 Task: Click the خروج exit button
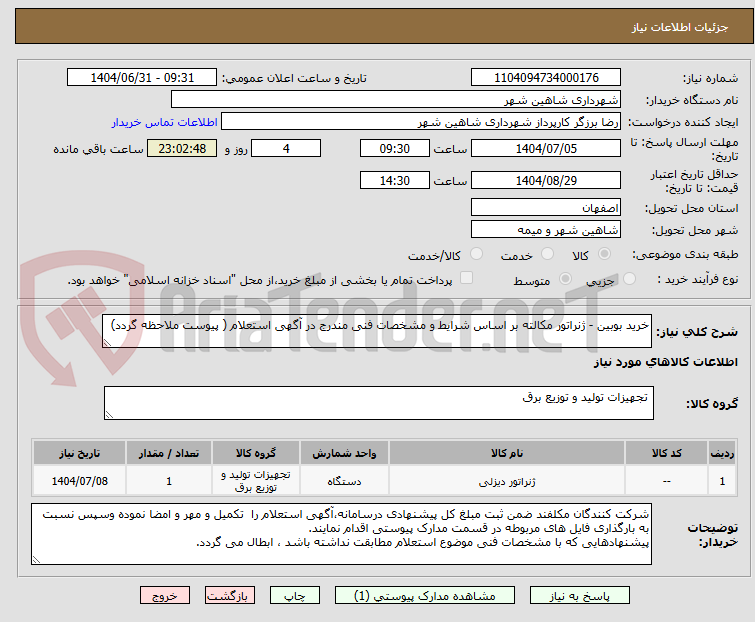(x=165, y=596)
